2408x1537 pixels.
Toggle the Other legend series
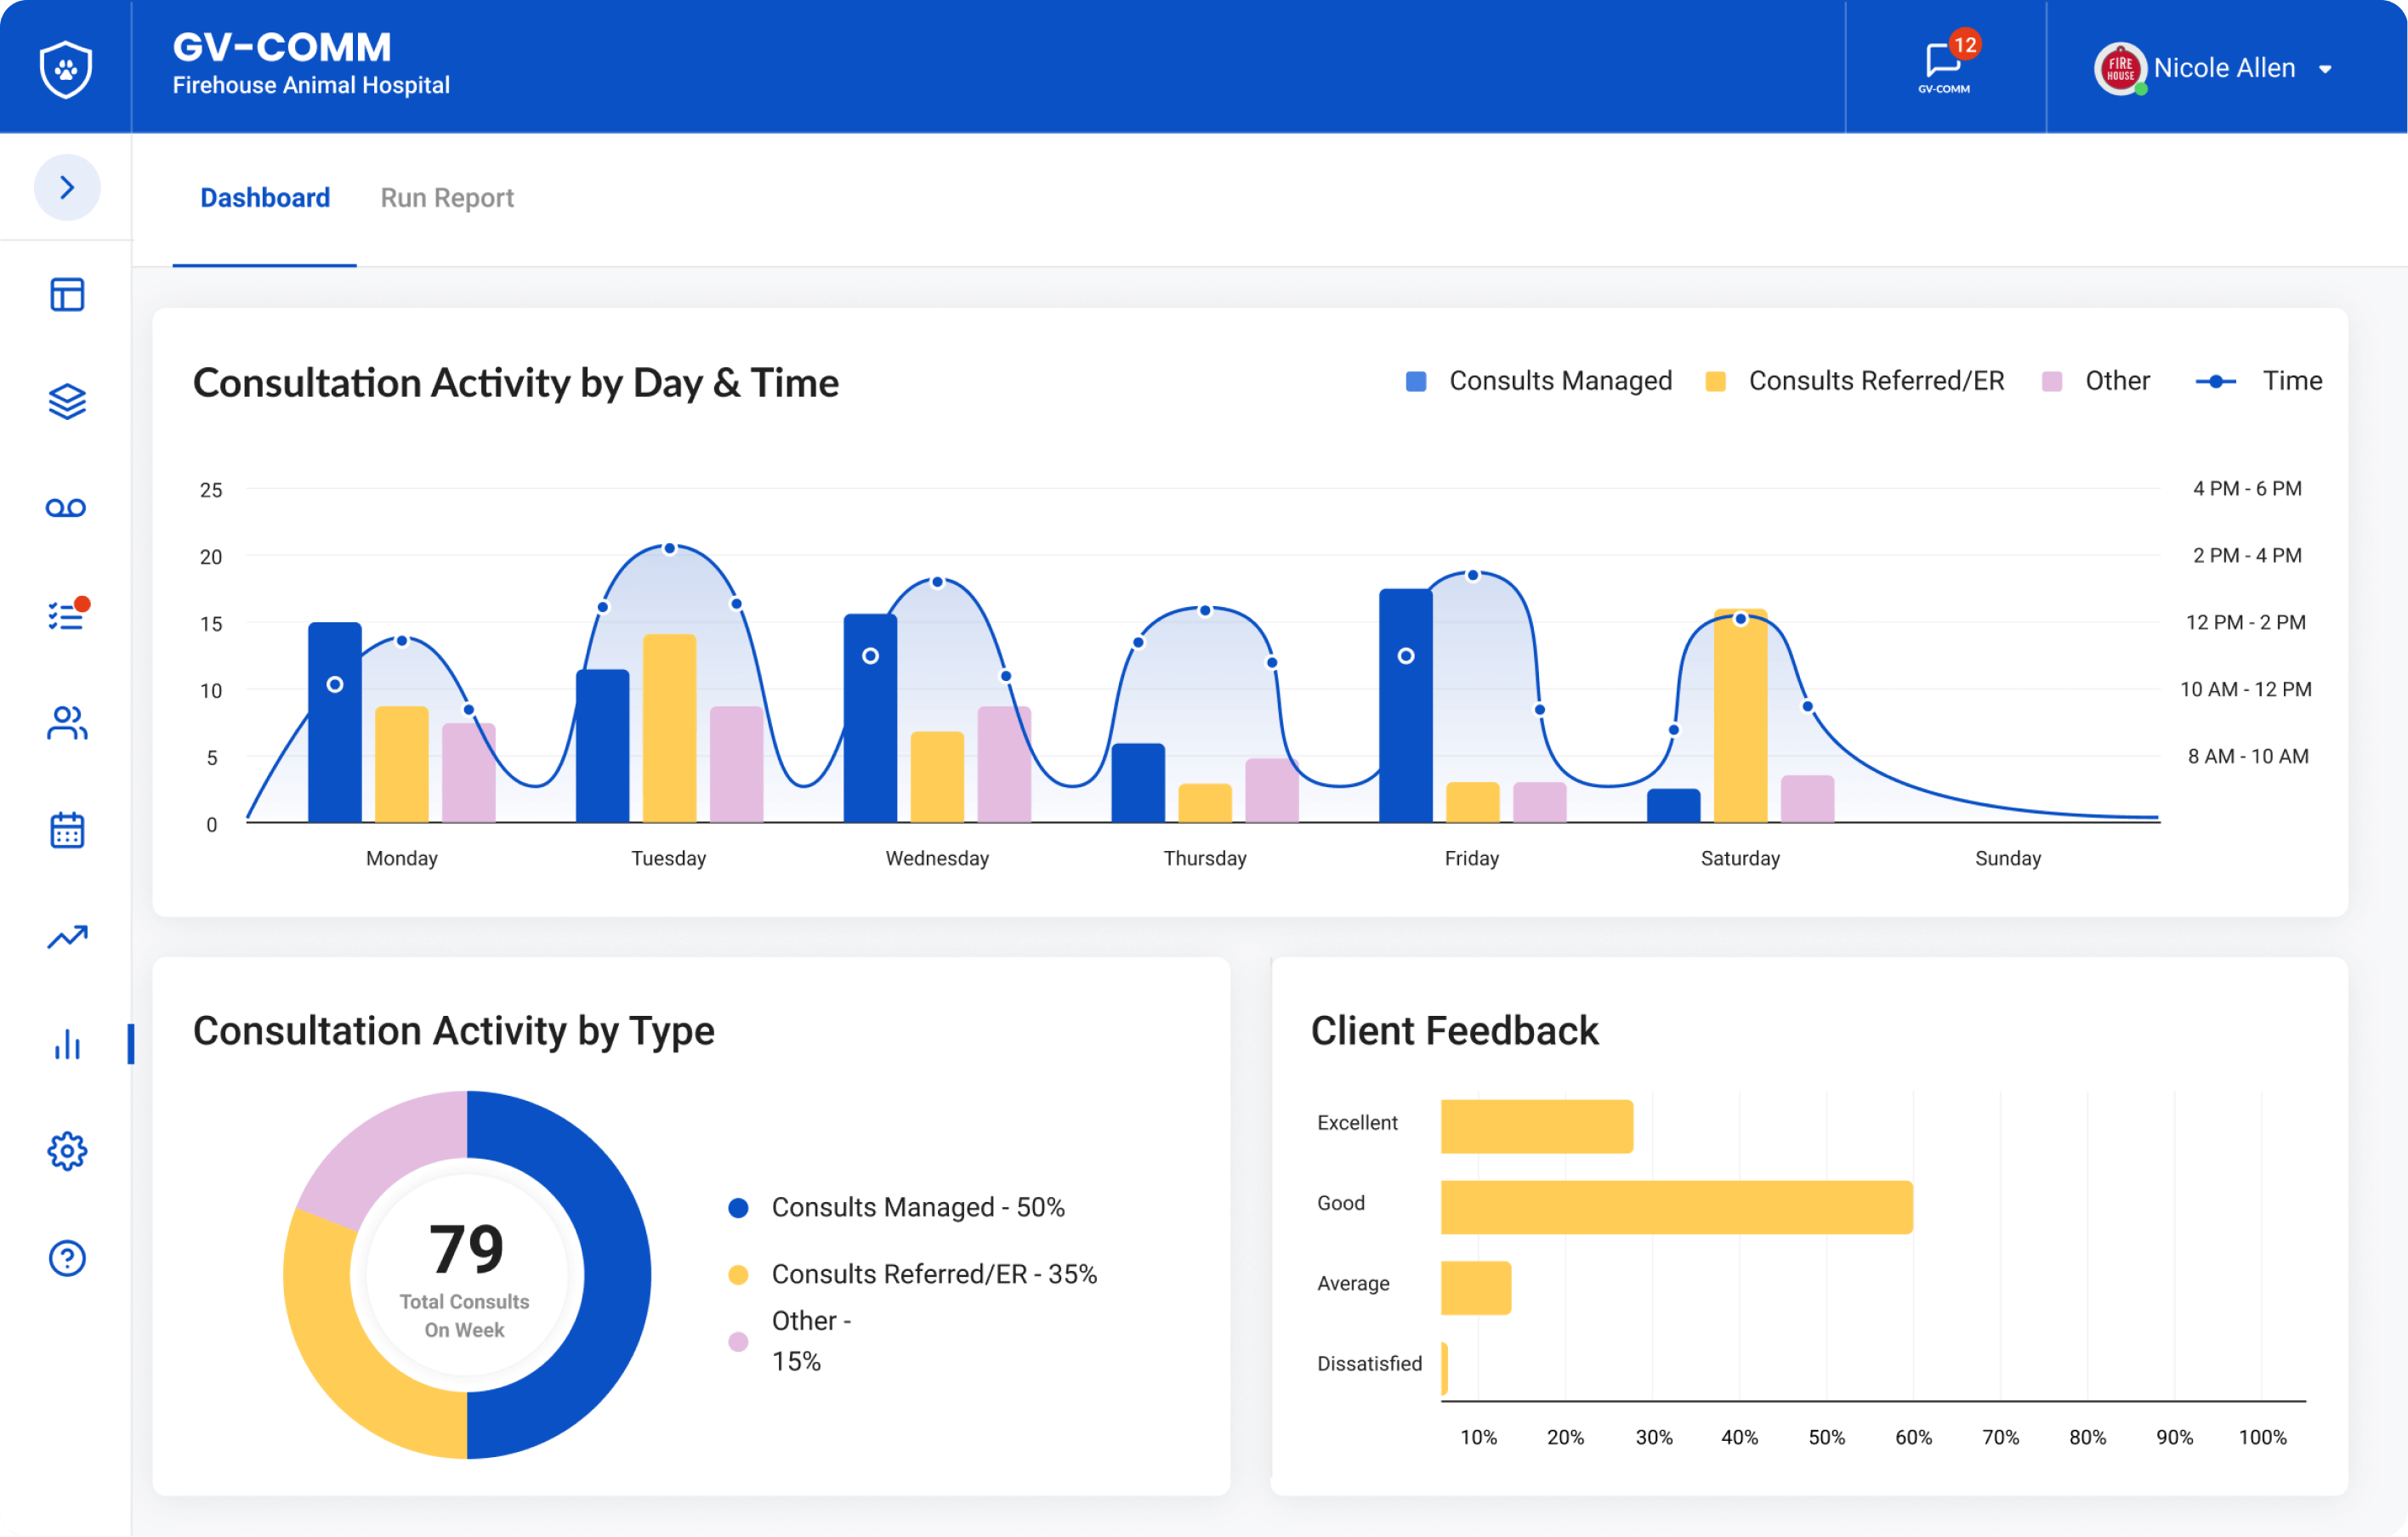(2096, 381)
